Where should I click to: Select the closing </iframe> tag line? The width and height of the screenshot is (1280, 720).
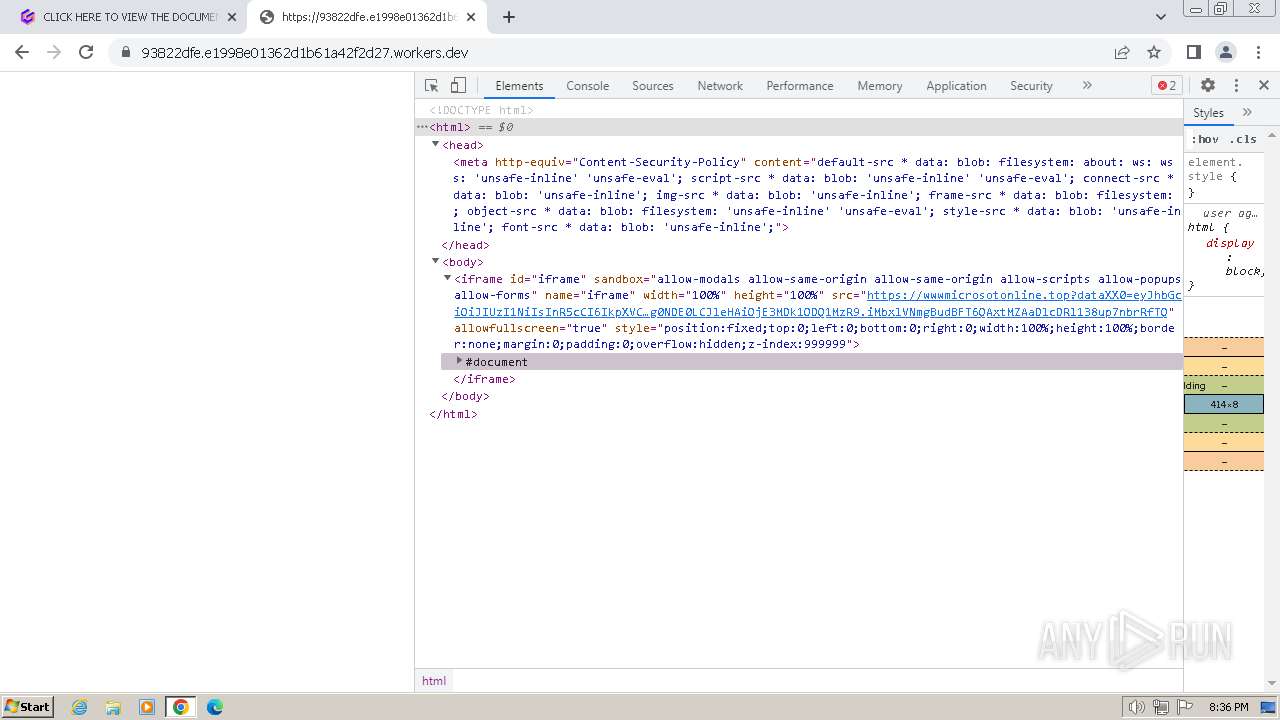point(485,379)
